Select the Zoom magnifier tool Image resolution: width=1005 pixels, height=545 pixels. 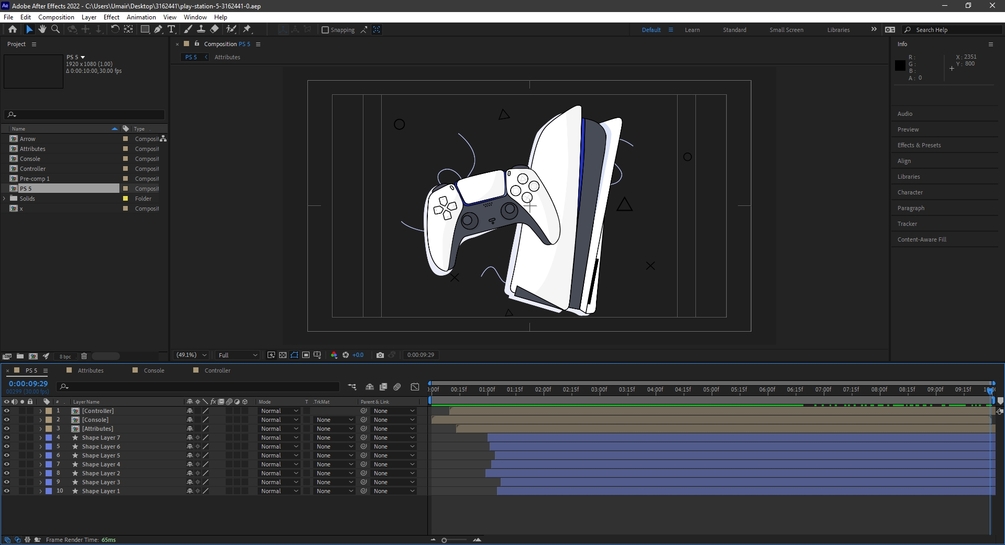[53, 30]
